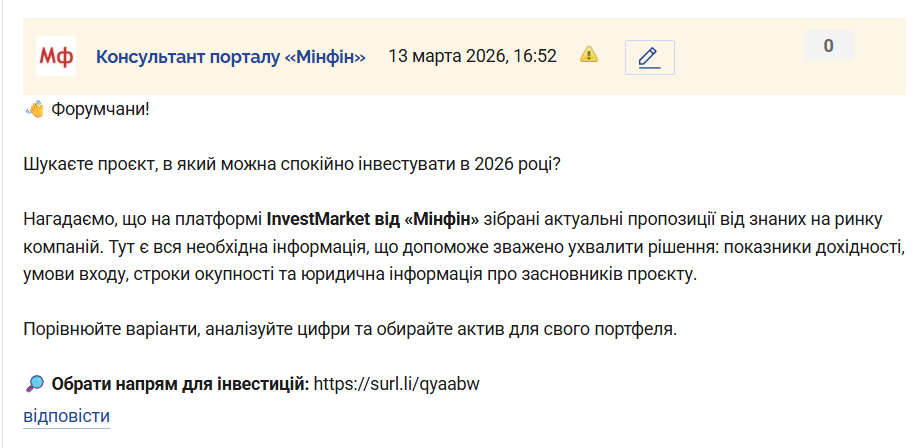This screenshot has width=922, height=448.
Task: Click the waving hand emoji
Action: (x=34, y=109)
